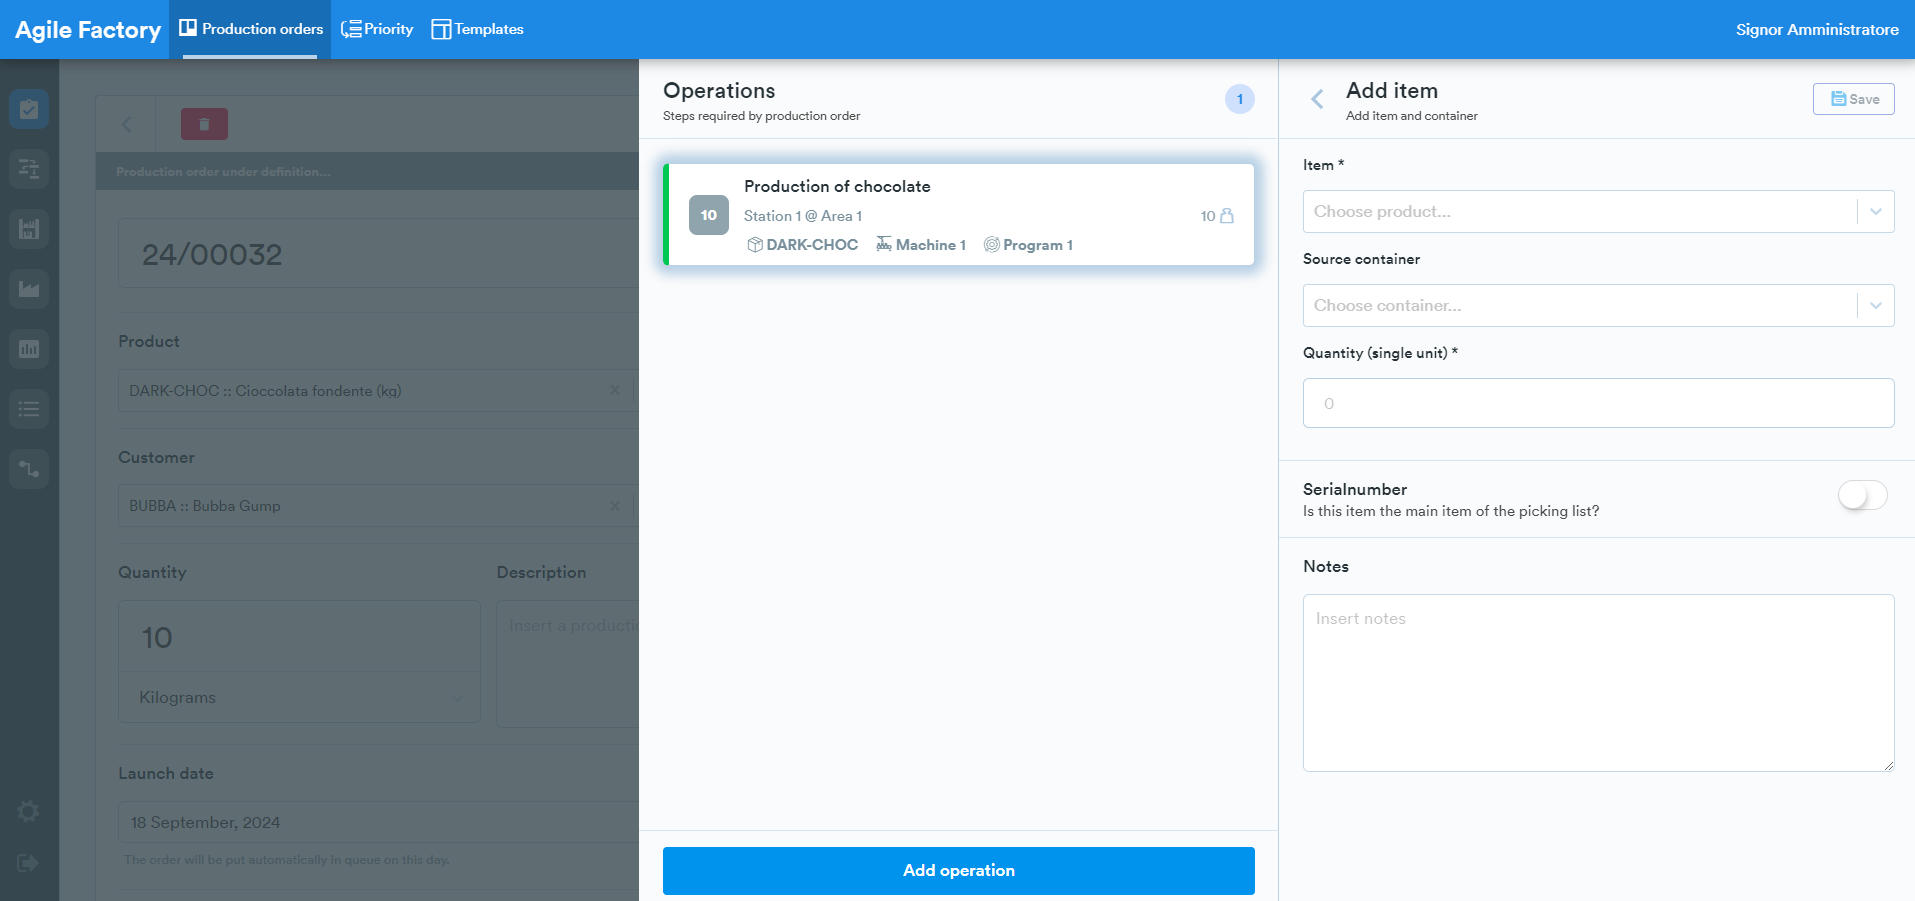
Task: Click the Quantity single unit field
Action: coord(1598,403)
